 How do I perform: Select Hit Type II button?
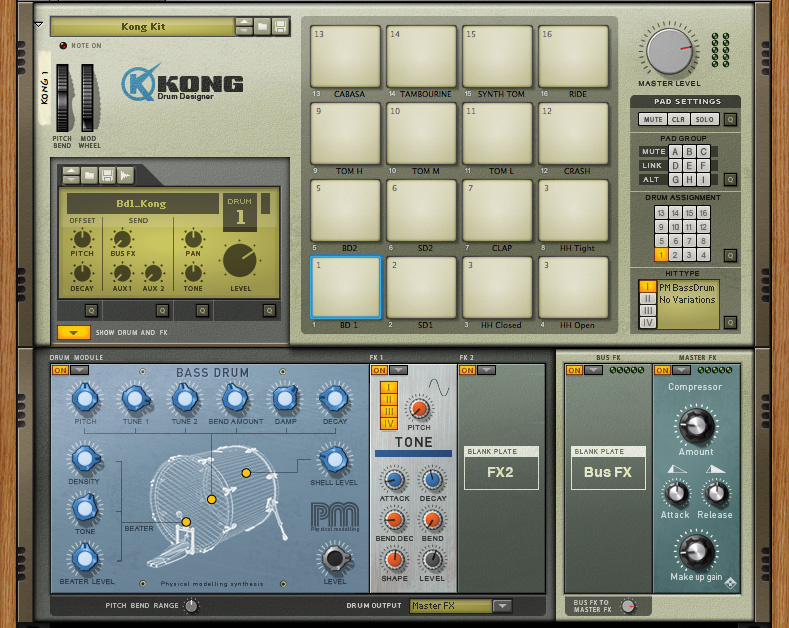tap(648, 299)
